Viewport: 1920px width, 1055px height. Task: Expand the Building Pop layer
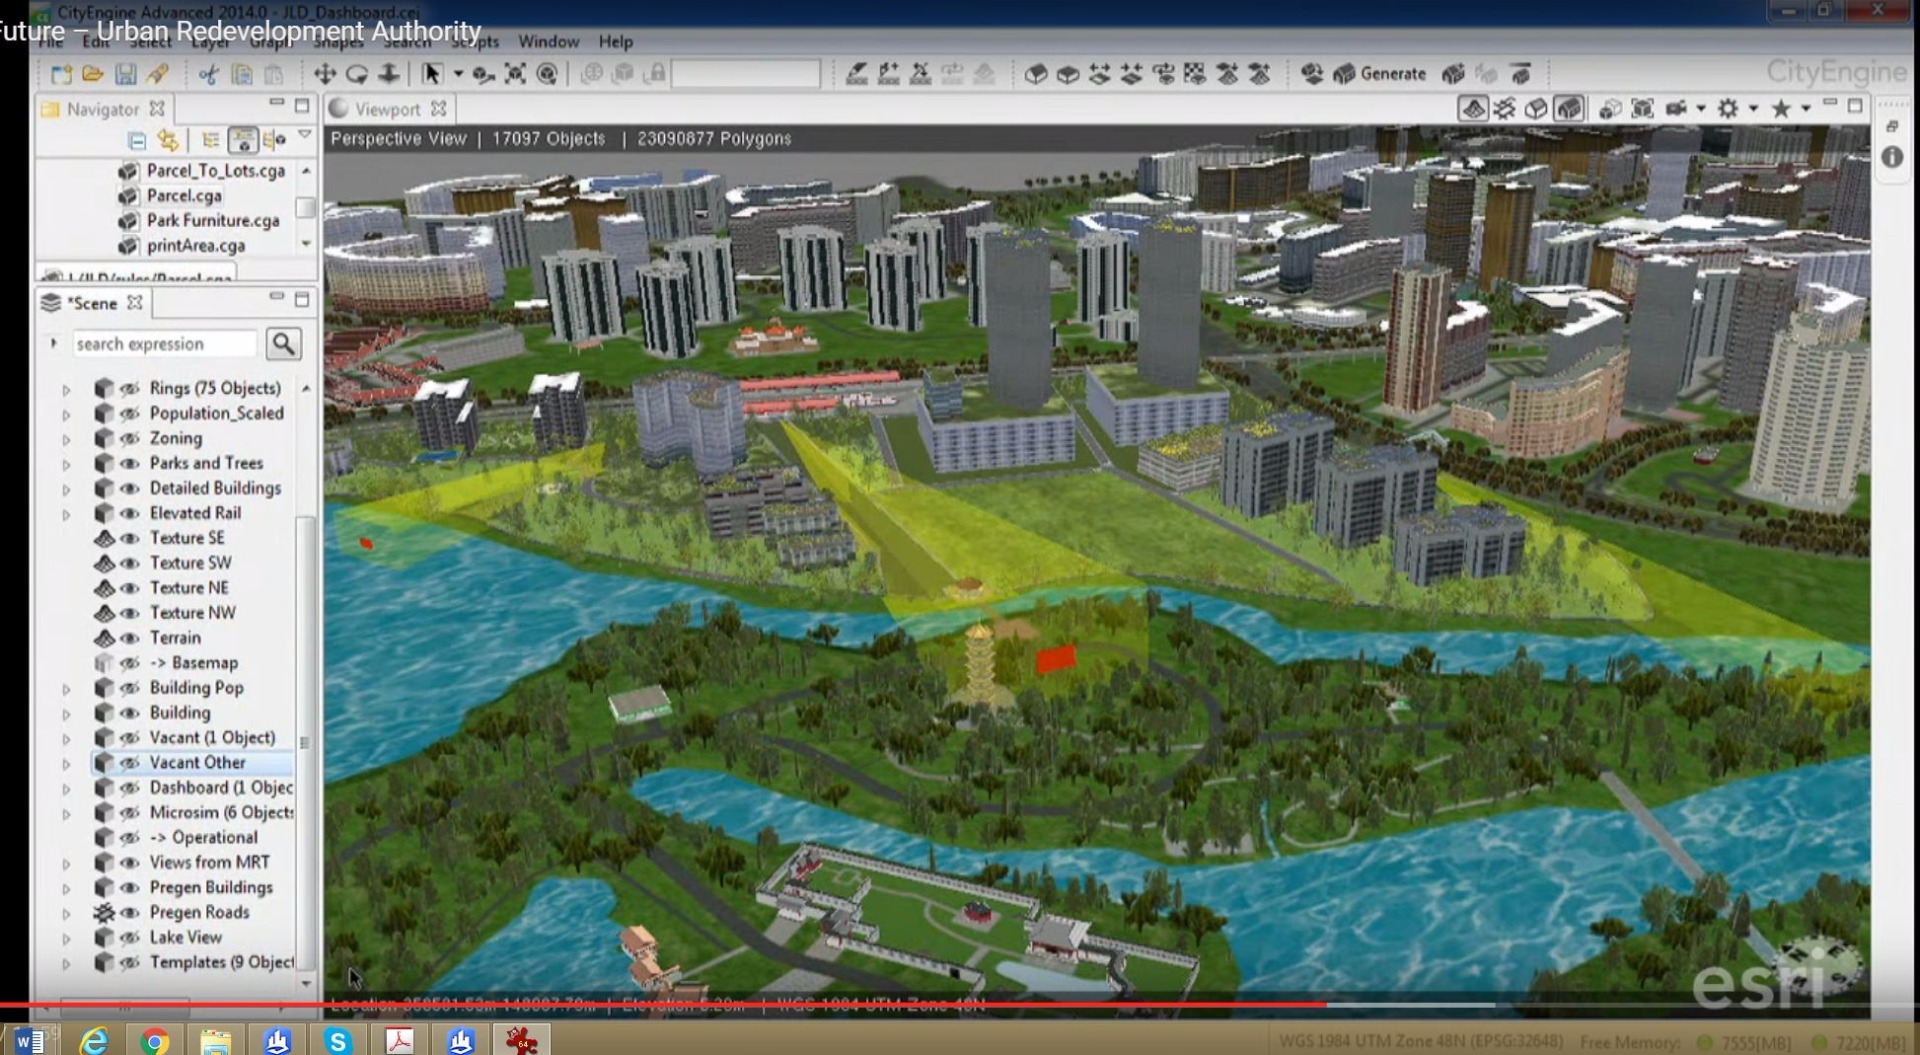click(67, 689)
